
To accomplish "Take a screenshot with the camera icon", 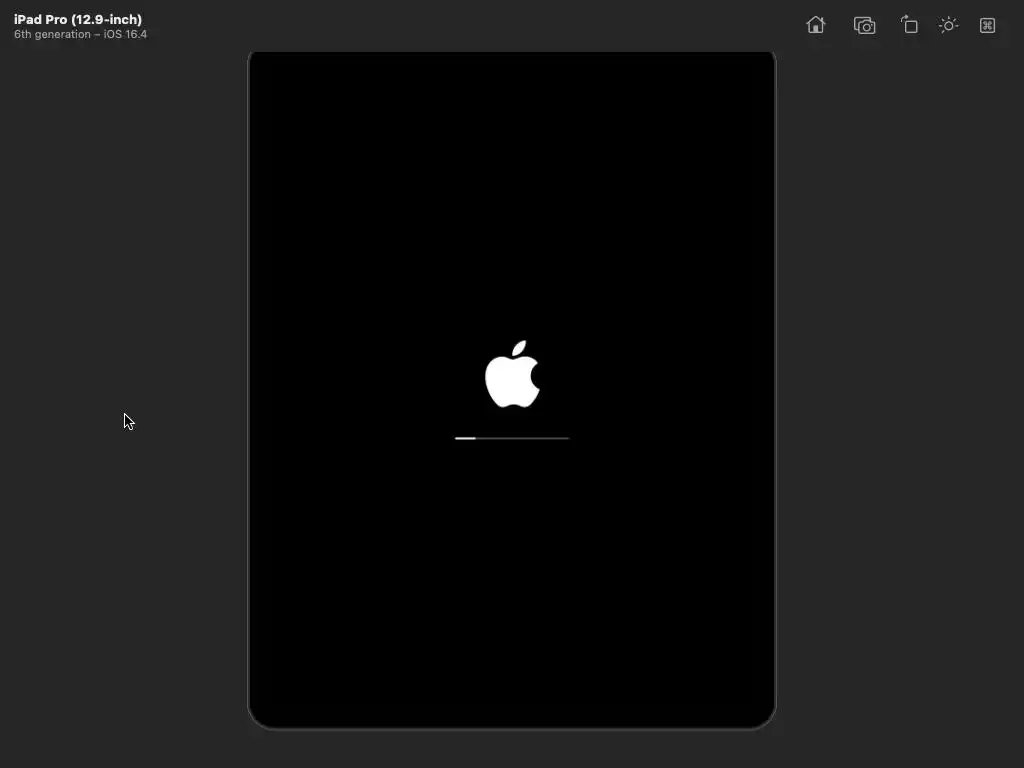I will point(864,25).
